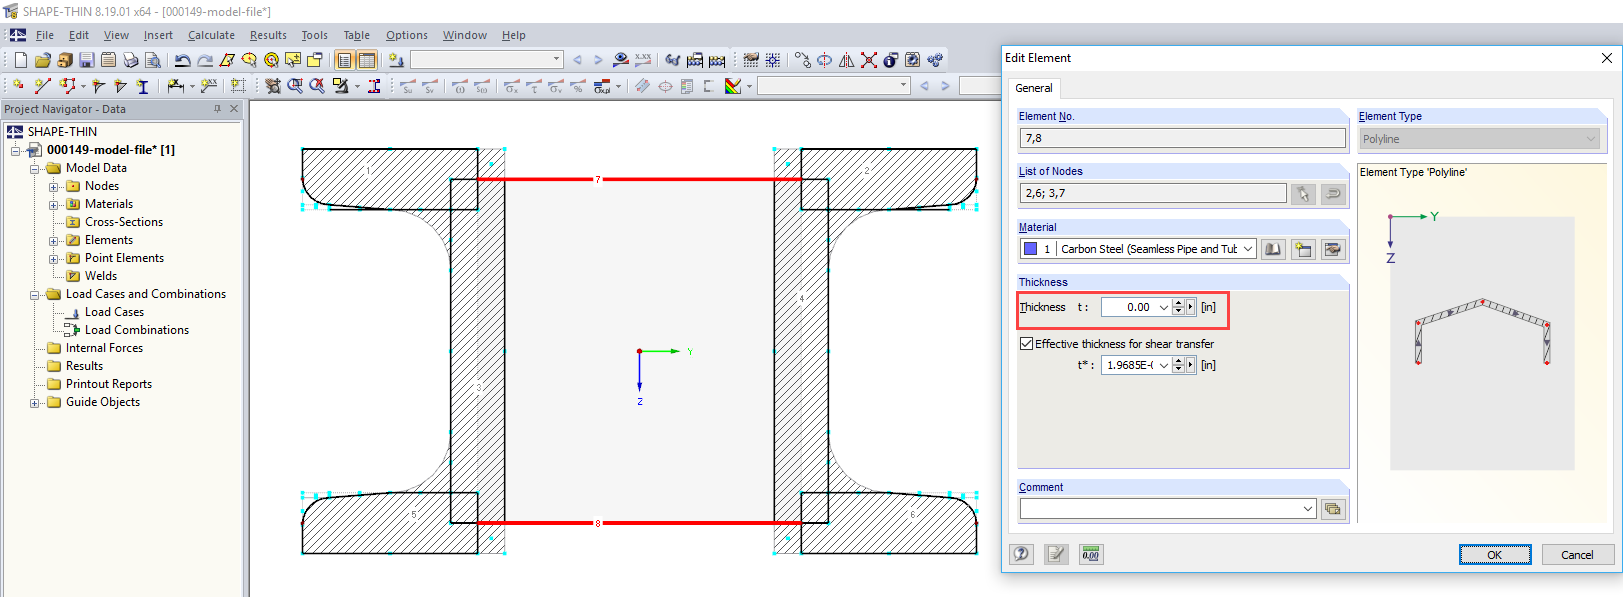Open the Element Type Polyline dropdown
The height and width of the screenshot is (597, 1623).
coord(1591,139)
